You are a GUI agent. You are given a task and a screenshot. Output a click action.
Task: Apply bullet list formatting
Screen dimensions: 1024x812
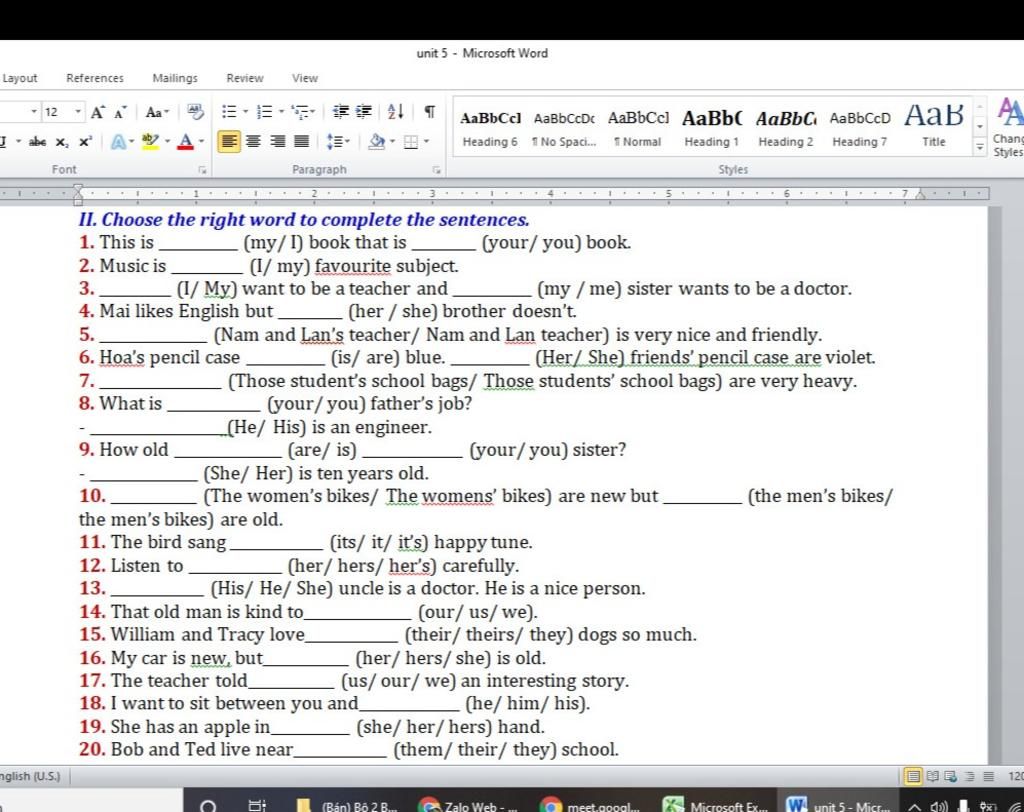click(x=229, y=112)
